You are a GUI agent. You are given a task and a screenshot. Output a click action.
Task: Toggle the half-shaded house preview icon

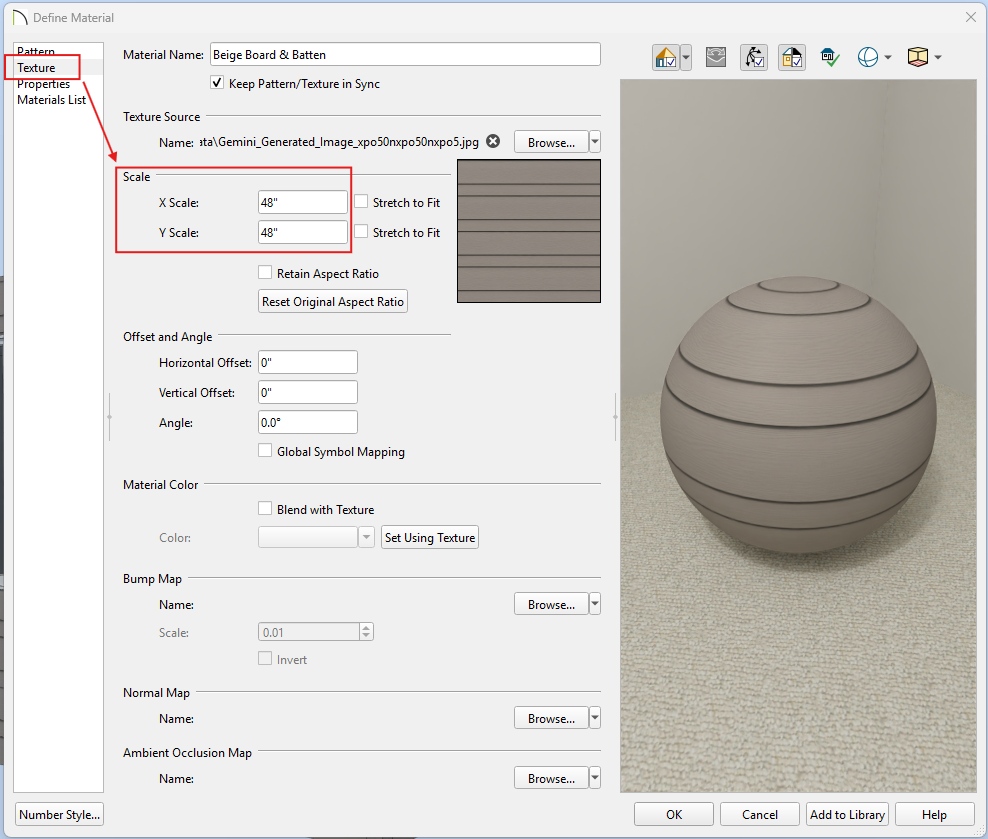click(x=792, y=57)
